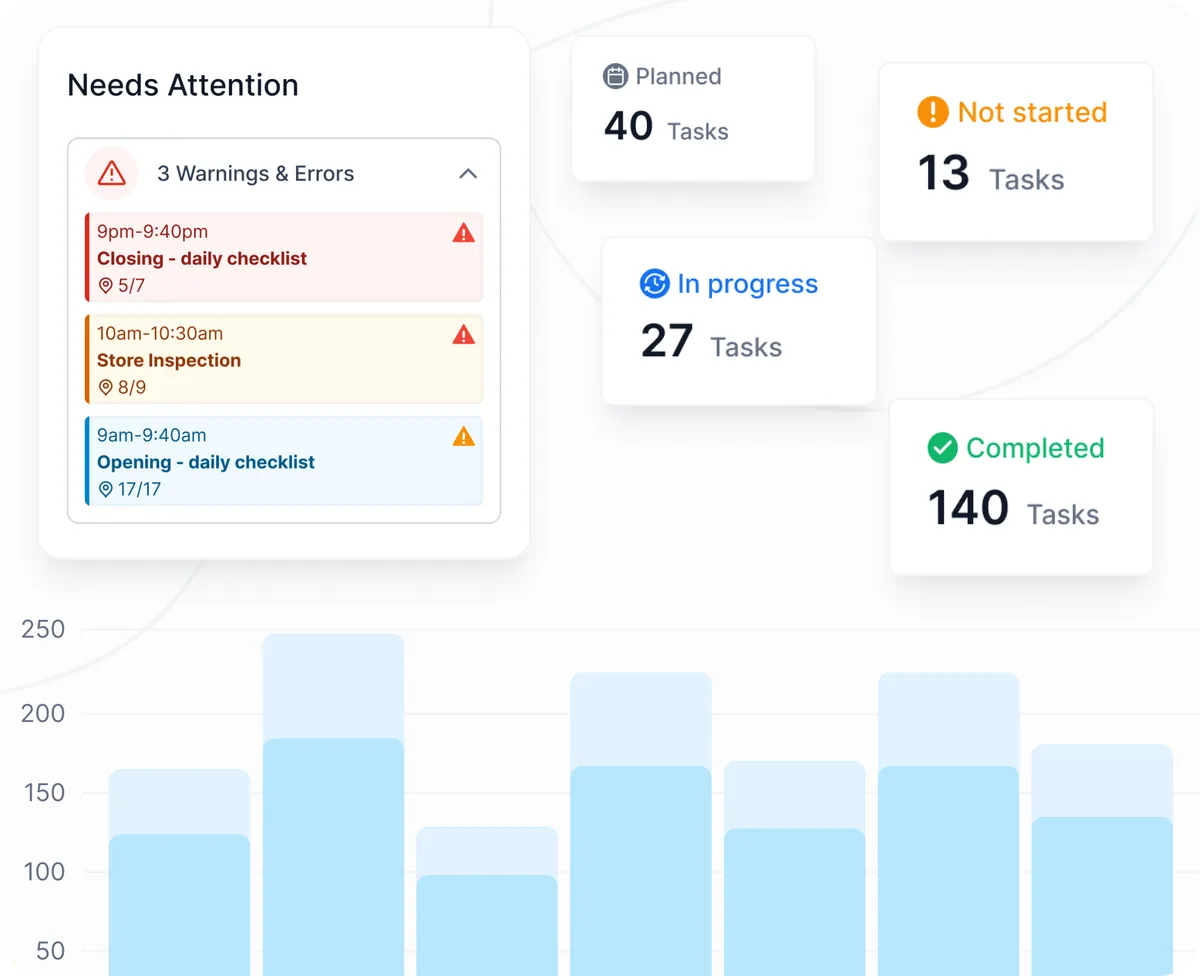This screenshot has width=1200, height=976.
Task: Collapse the 3 Warnings & Errors section
Action: pos(468,173)
